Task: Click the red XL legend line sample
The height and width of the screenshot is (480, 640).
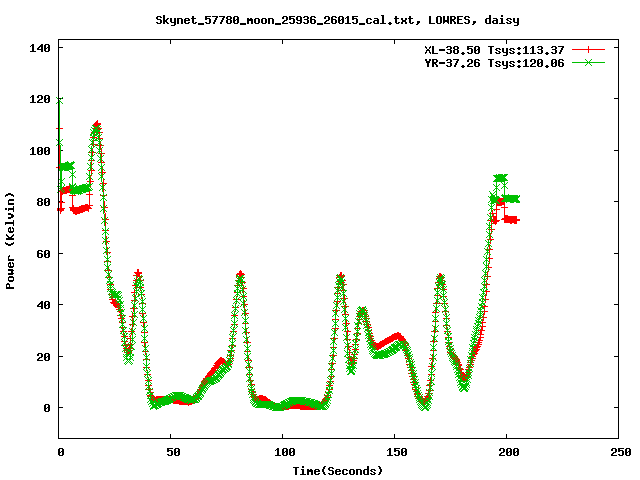Action: [588, 50]
